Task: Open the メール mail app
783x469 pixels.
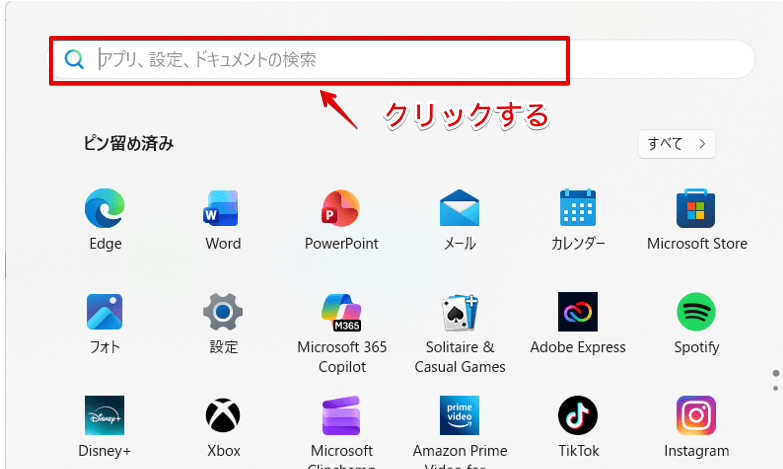Action: pos(459,218)
